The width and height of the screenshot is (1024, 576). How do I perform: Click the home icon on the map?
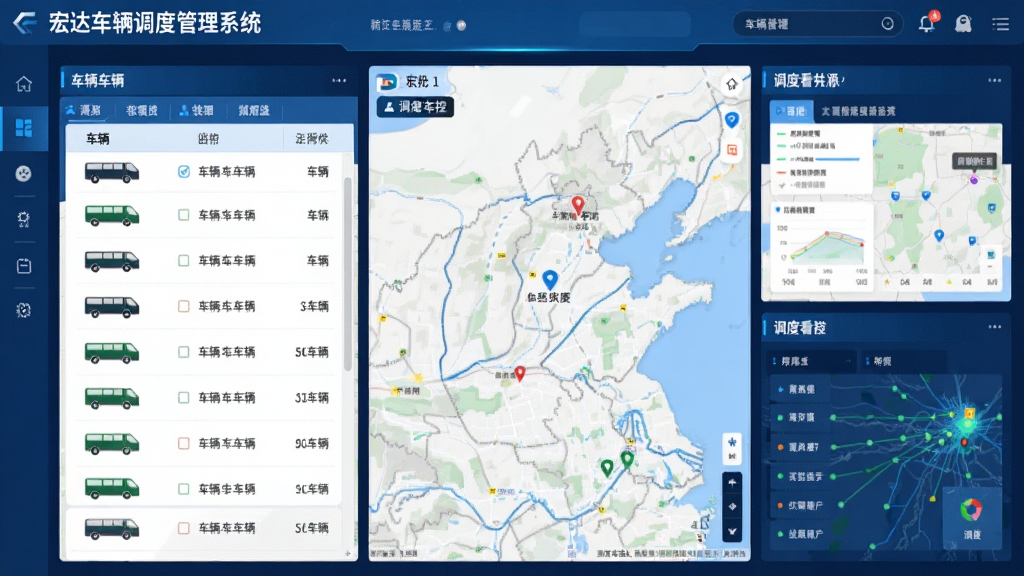(731, 84)
